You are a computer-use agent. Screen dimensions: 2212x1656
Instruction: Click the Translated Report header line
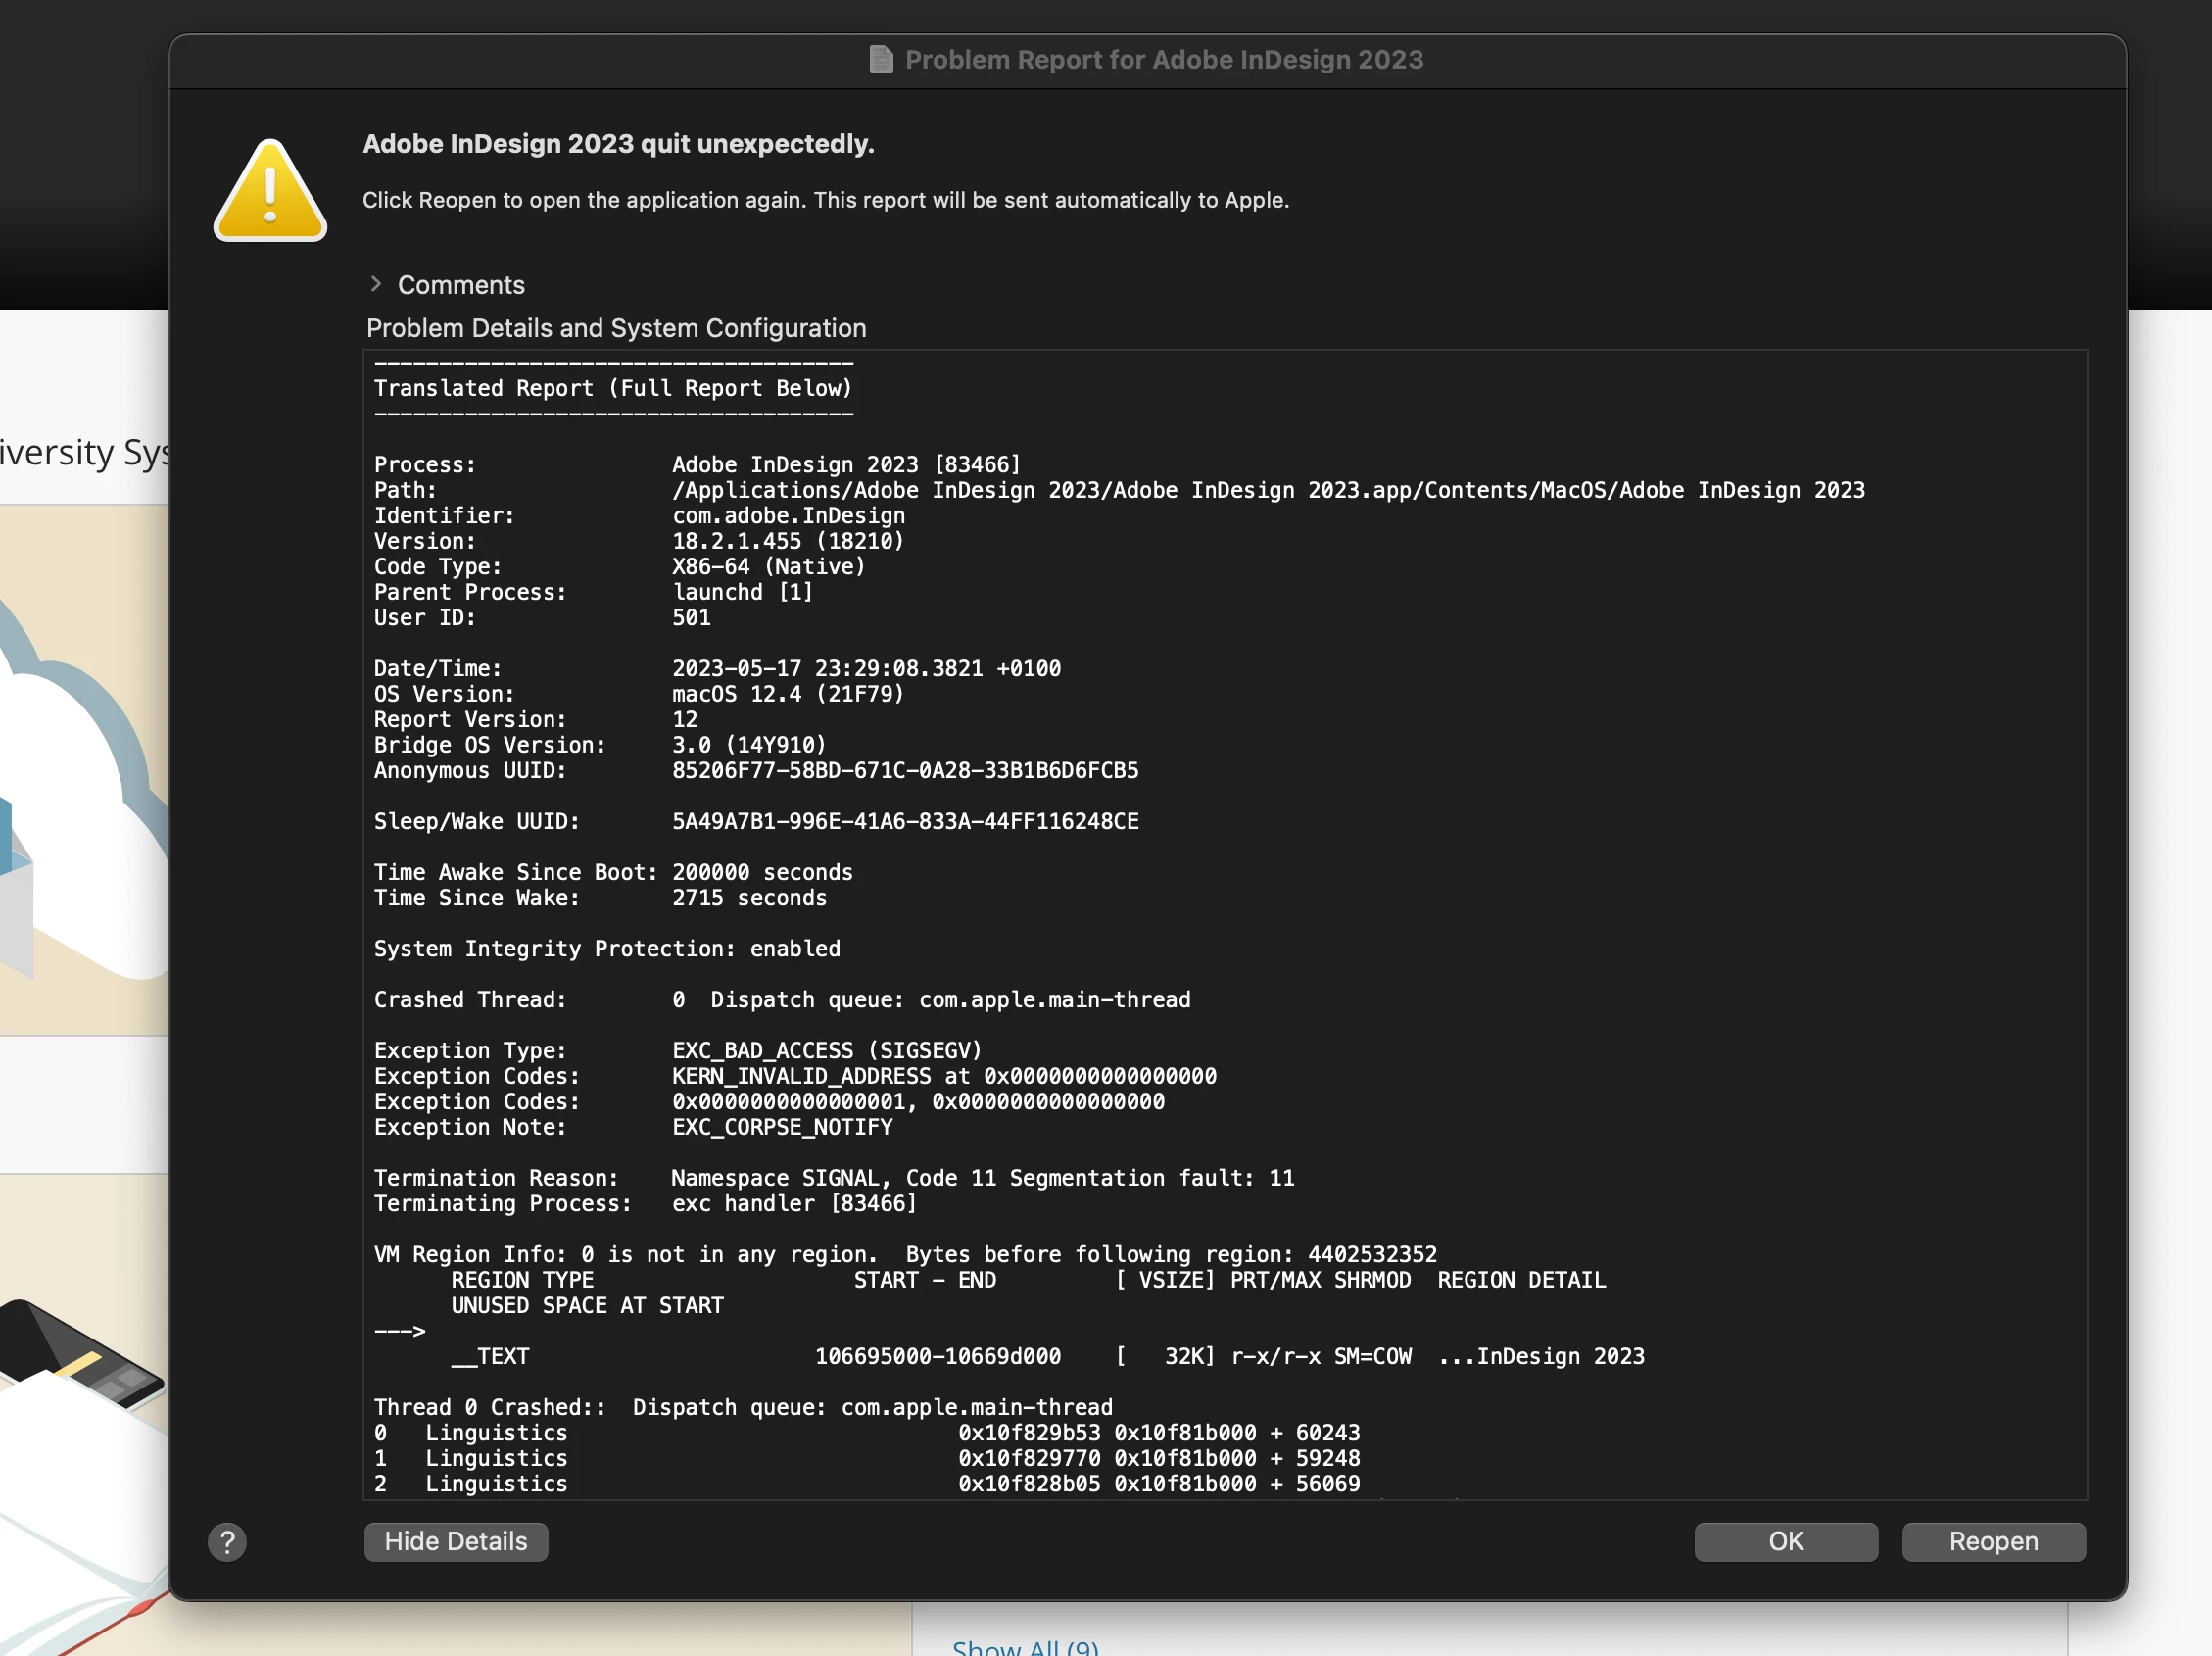[x=612, y=388]
